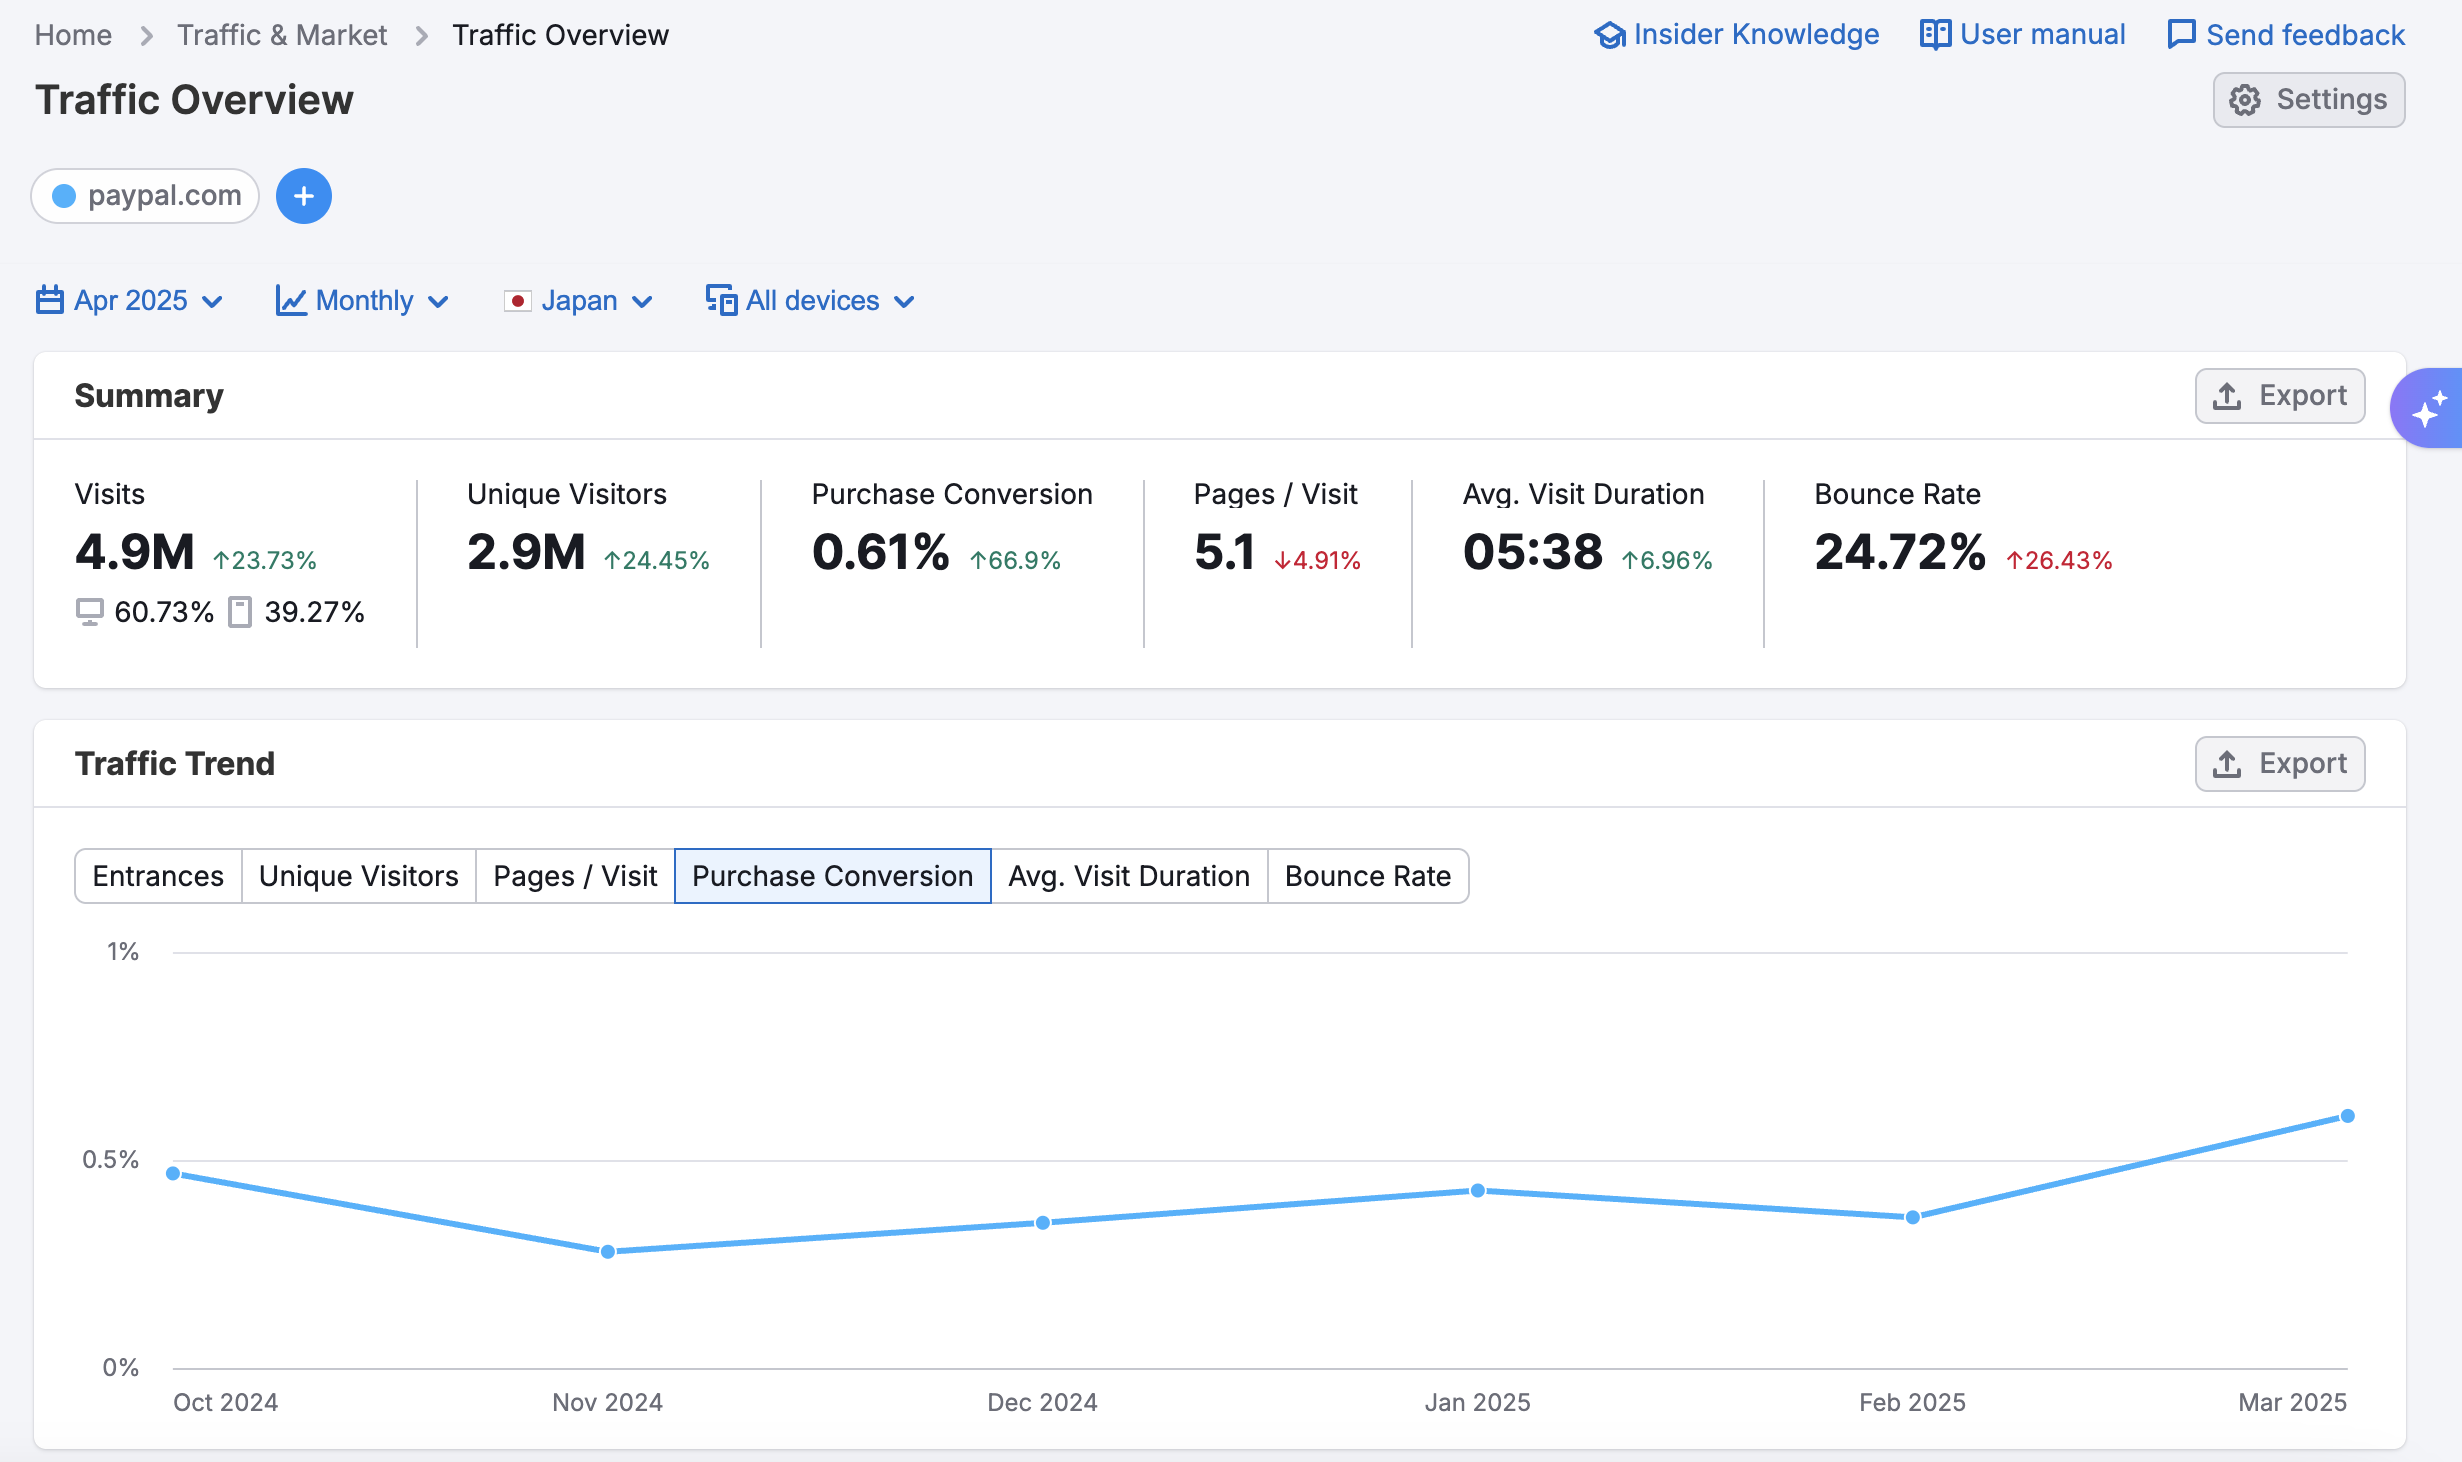The width and height of the screenshot is (2462, 1462).
Task: Switch chart to Avg. Visit Duration metric
Action: pos(1129,876)
